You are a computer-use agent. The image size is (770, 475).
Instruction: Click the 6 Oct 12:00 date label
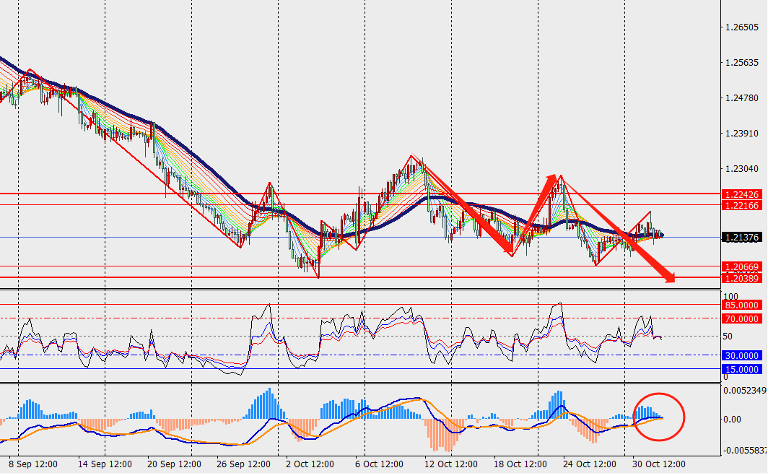379,465
